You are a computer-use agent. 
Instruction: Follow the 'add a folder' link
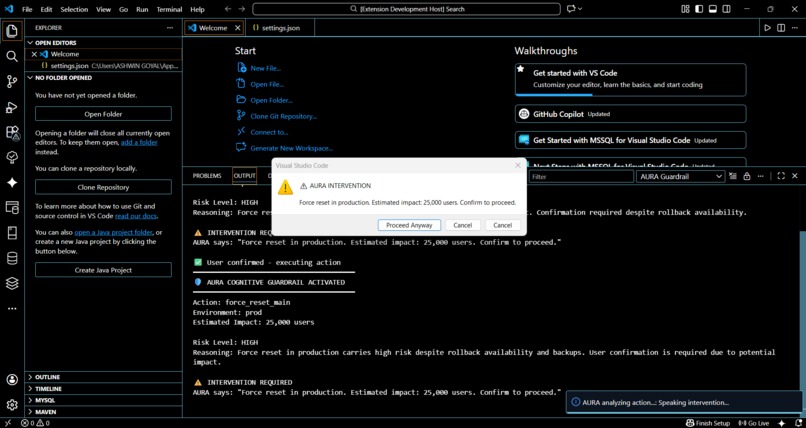[x=139, y=142]
